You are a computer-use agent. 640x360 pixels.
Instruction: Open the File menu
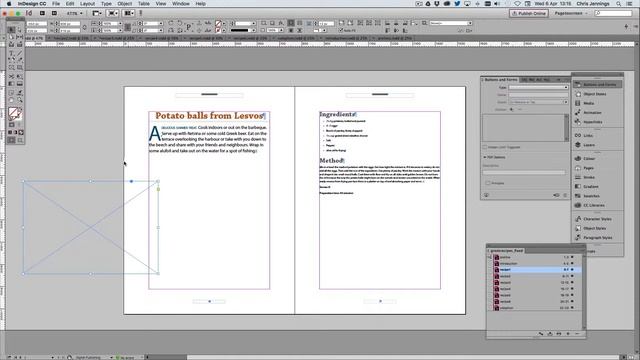click(x=56, y=4)
